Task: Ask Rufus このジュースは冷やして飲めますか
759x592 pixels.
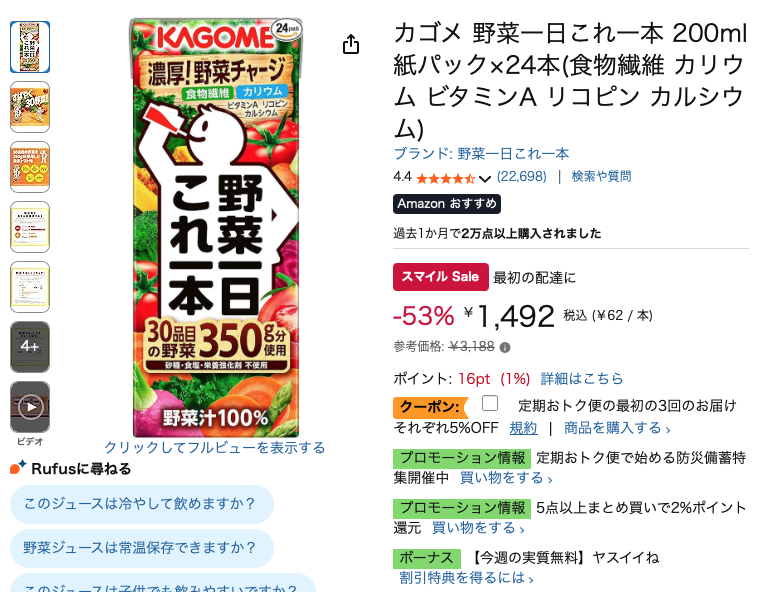Action: [142, 504]
